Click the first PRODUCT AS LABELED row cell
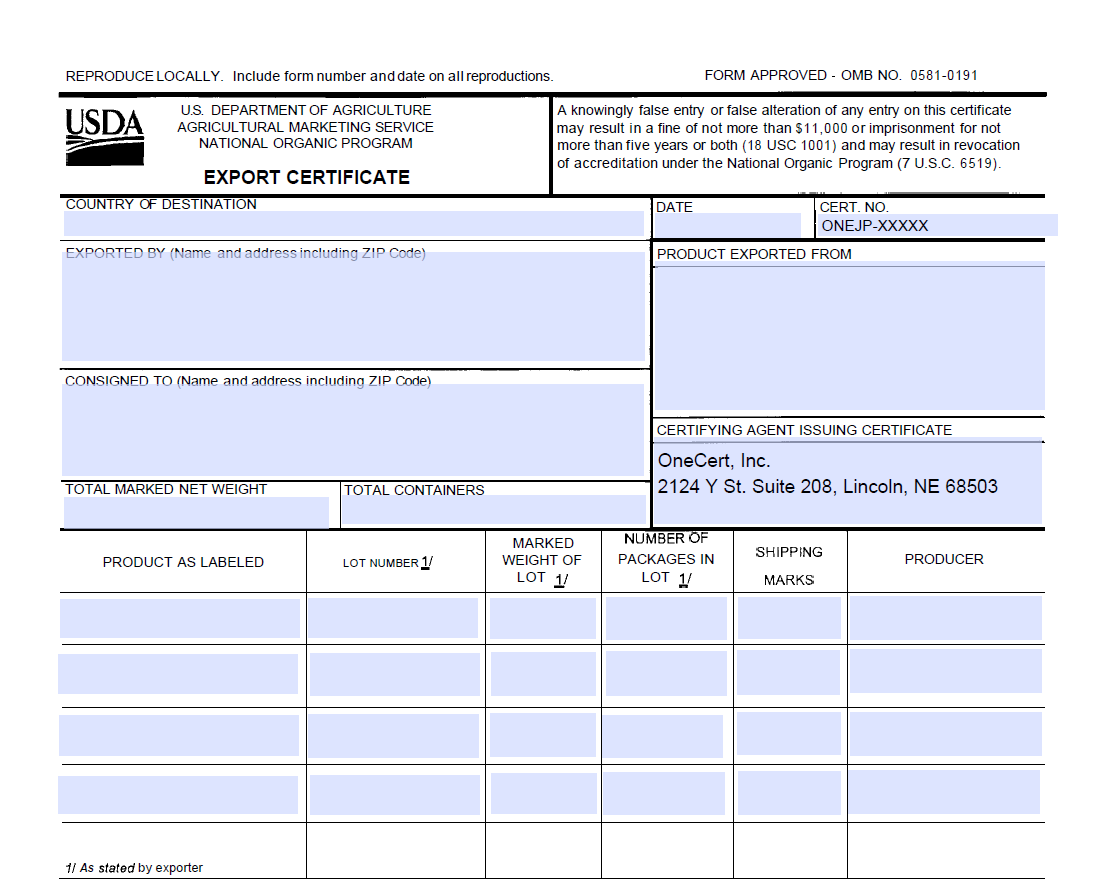This screenshot has width=1093, height=879. (180, 617)
